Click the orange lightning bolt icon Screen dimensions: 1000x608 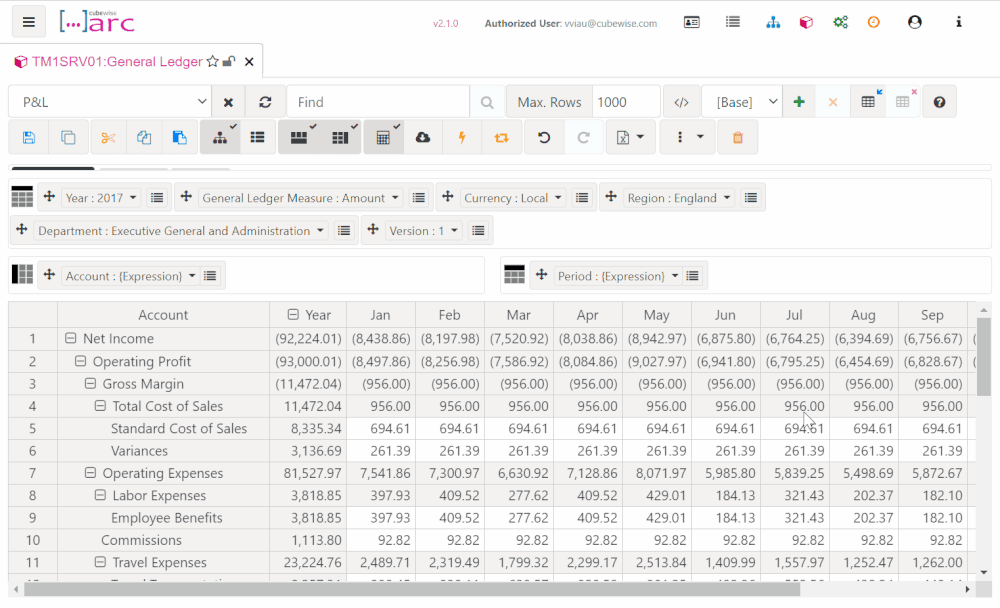click(x=462, y=137)
